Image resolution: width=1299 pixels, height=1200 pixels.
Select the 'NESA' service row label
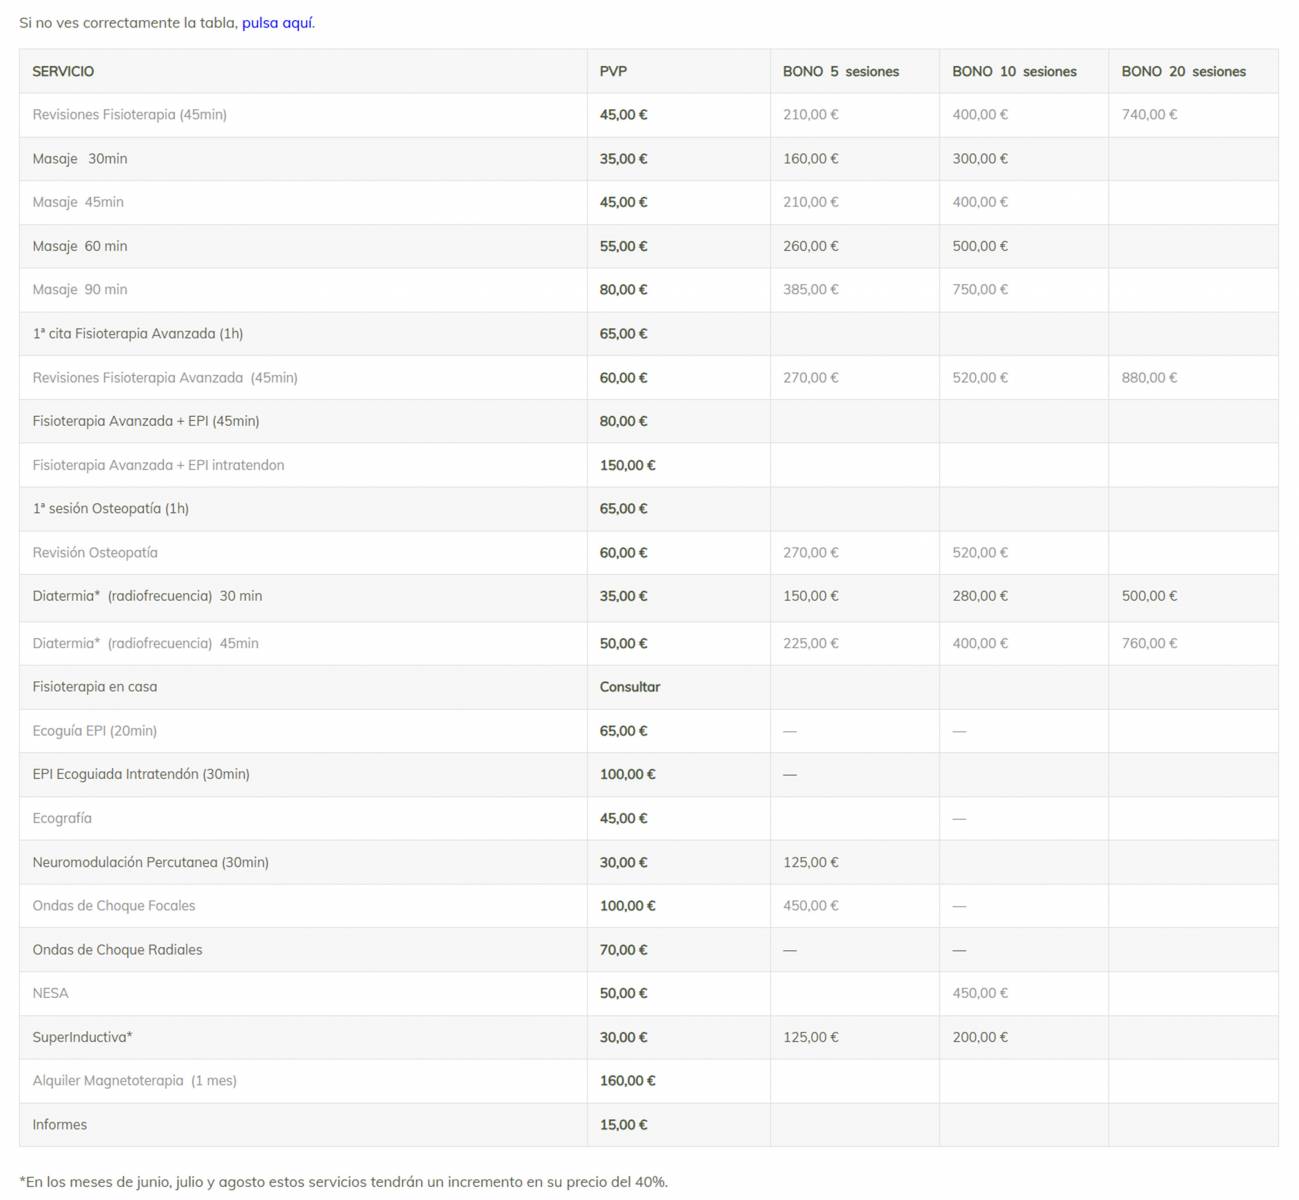[50, 993]
